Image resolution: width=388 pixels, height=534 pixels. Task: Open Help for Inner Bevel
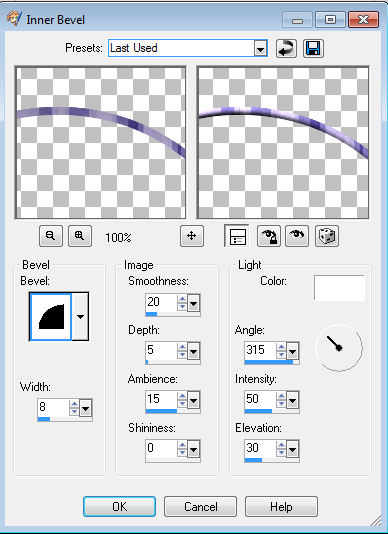click(x=281, y=506)
